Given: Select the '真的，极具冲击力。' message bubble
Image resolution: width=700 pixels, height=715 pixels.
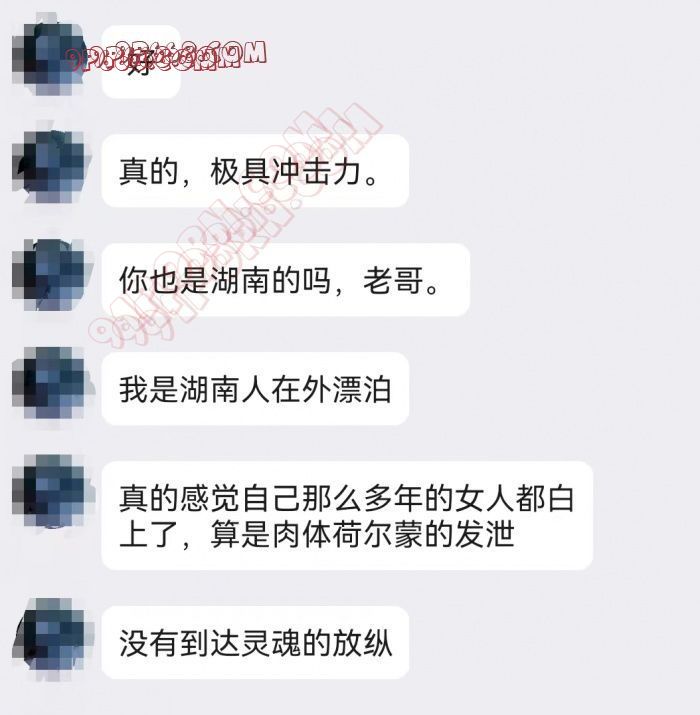Looking at the screenshot, I should click(255, 171).
